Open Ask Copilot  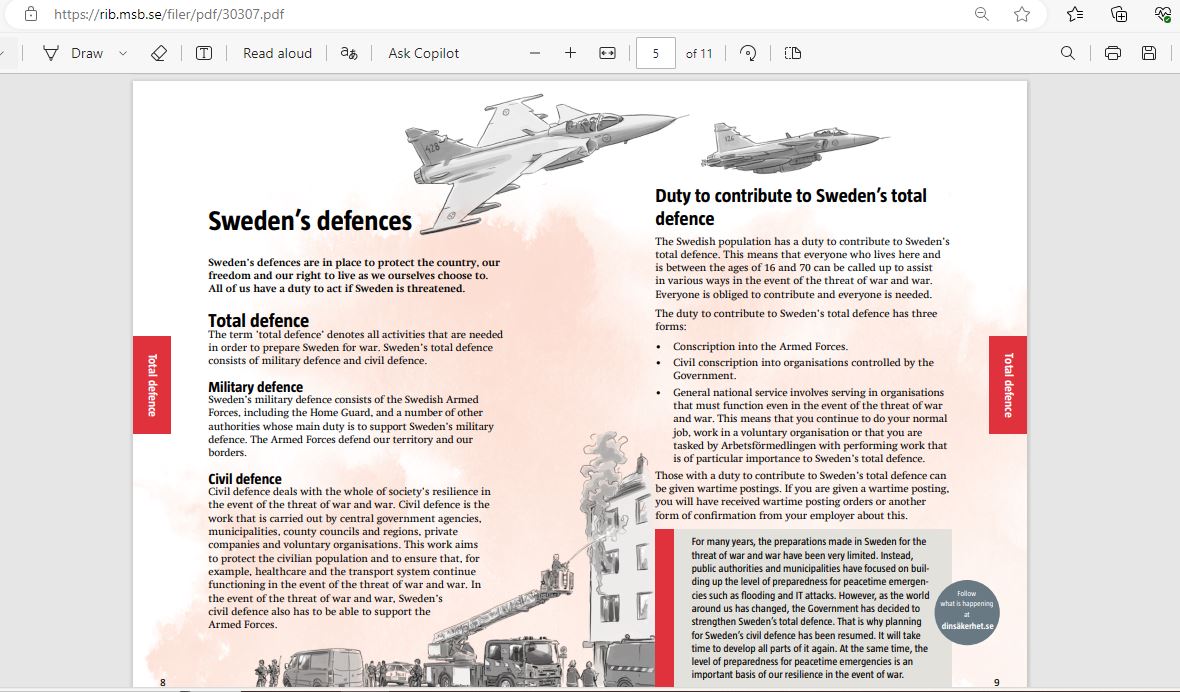point(424,53)
